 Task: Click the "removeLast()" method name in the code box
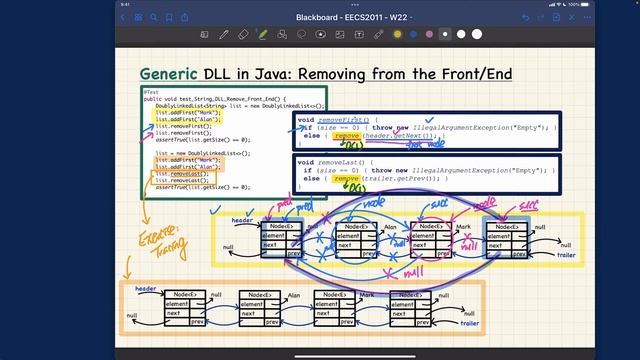(x=341, y=162)
